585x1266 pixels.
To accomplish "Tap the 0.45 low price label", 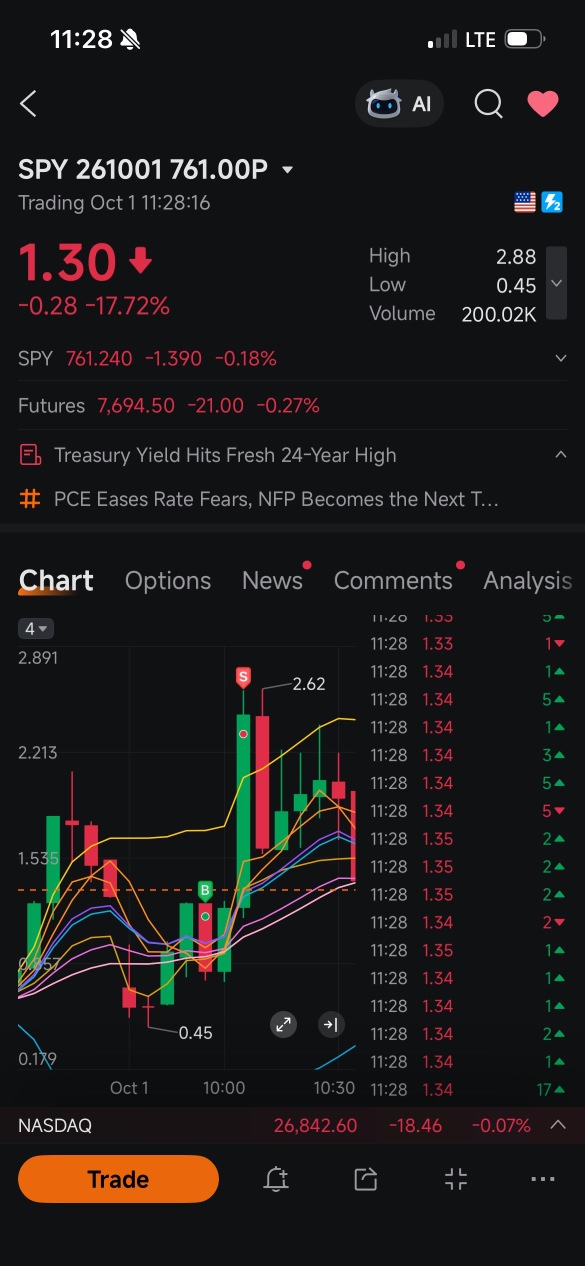I will 195,1033.
